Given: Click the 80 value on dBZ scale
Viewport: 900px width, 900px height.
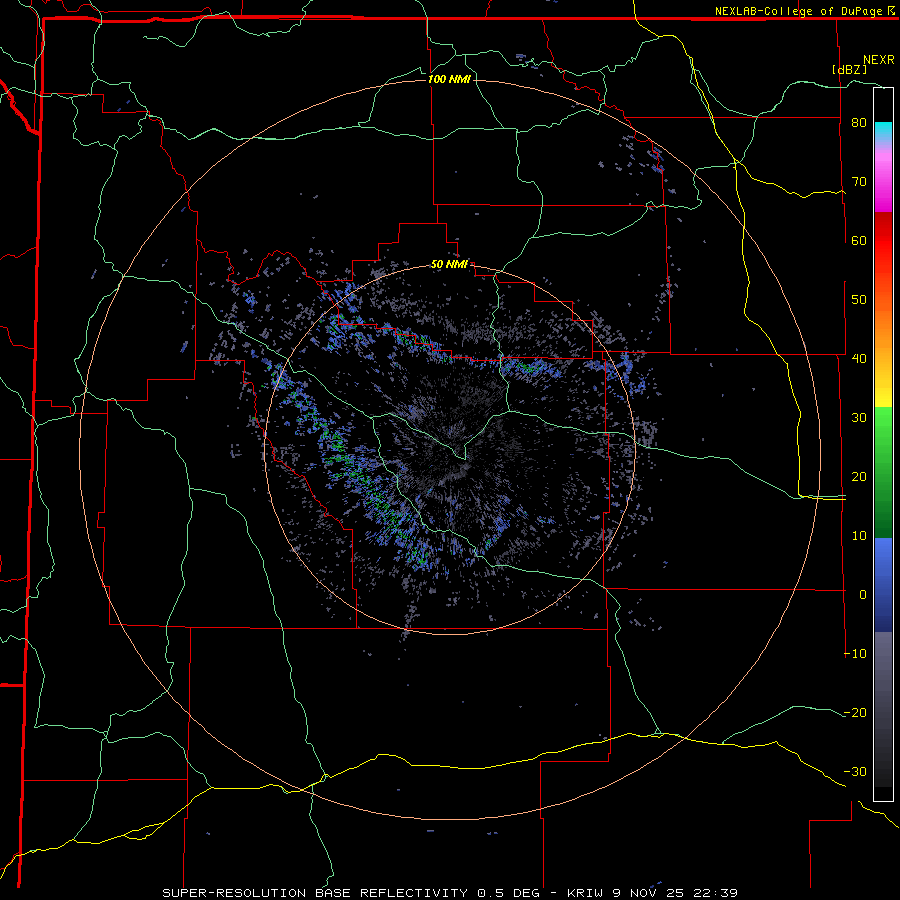Looking at the screenshot, I should click(x=859, y=123).
